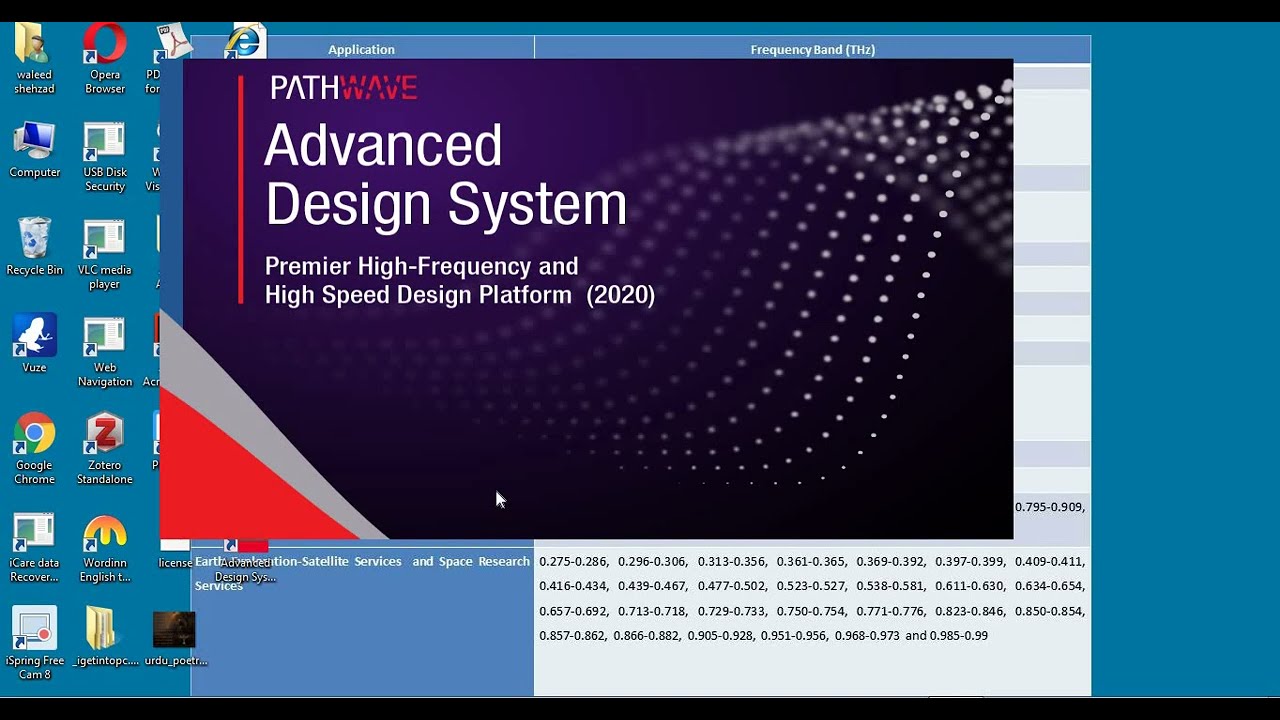Image resolution: width=1280 pixels, height=720 pixels.
Task: Click the frequency value "0.369-0.392"
Action: click(891, 562)
